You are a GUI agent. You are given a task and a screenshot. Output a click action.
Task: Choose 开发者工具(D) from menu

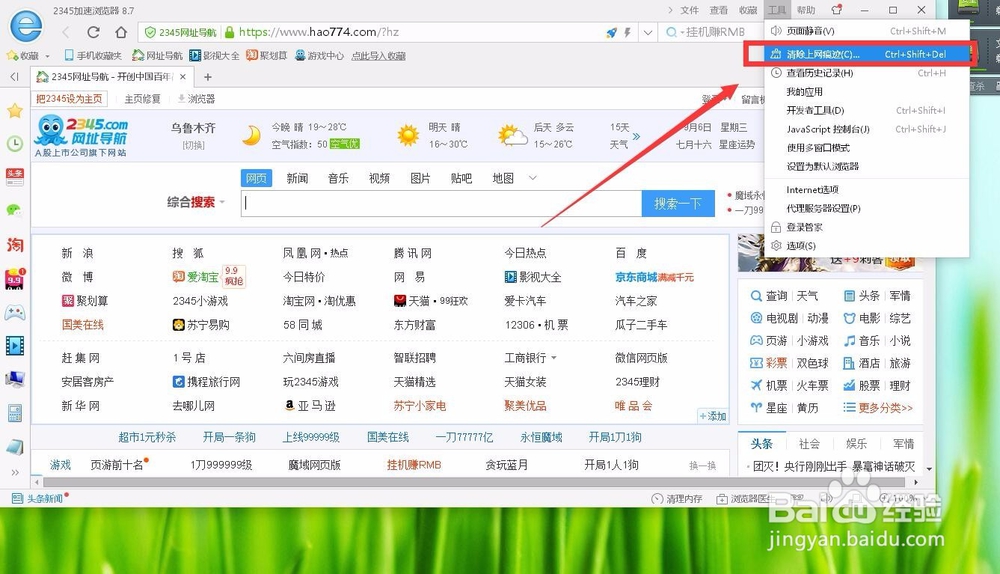pos(867,110)
